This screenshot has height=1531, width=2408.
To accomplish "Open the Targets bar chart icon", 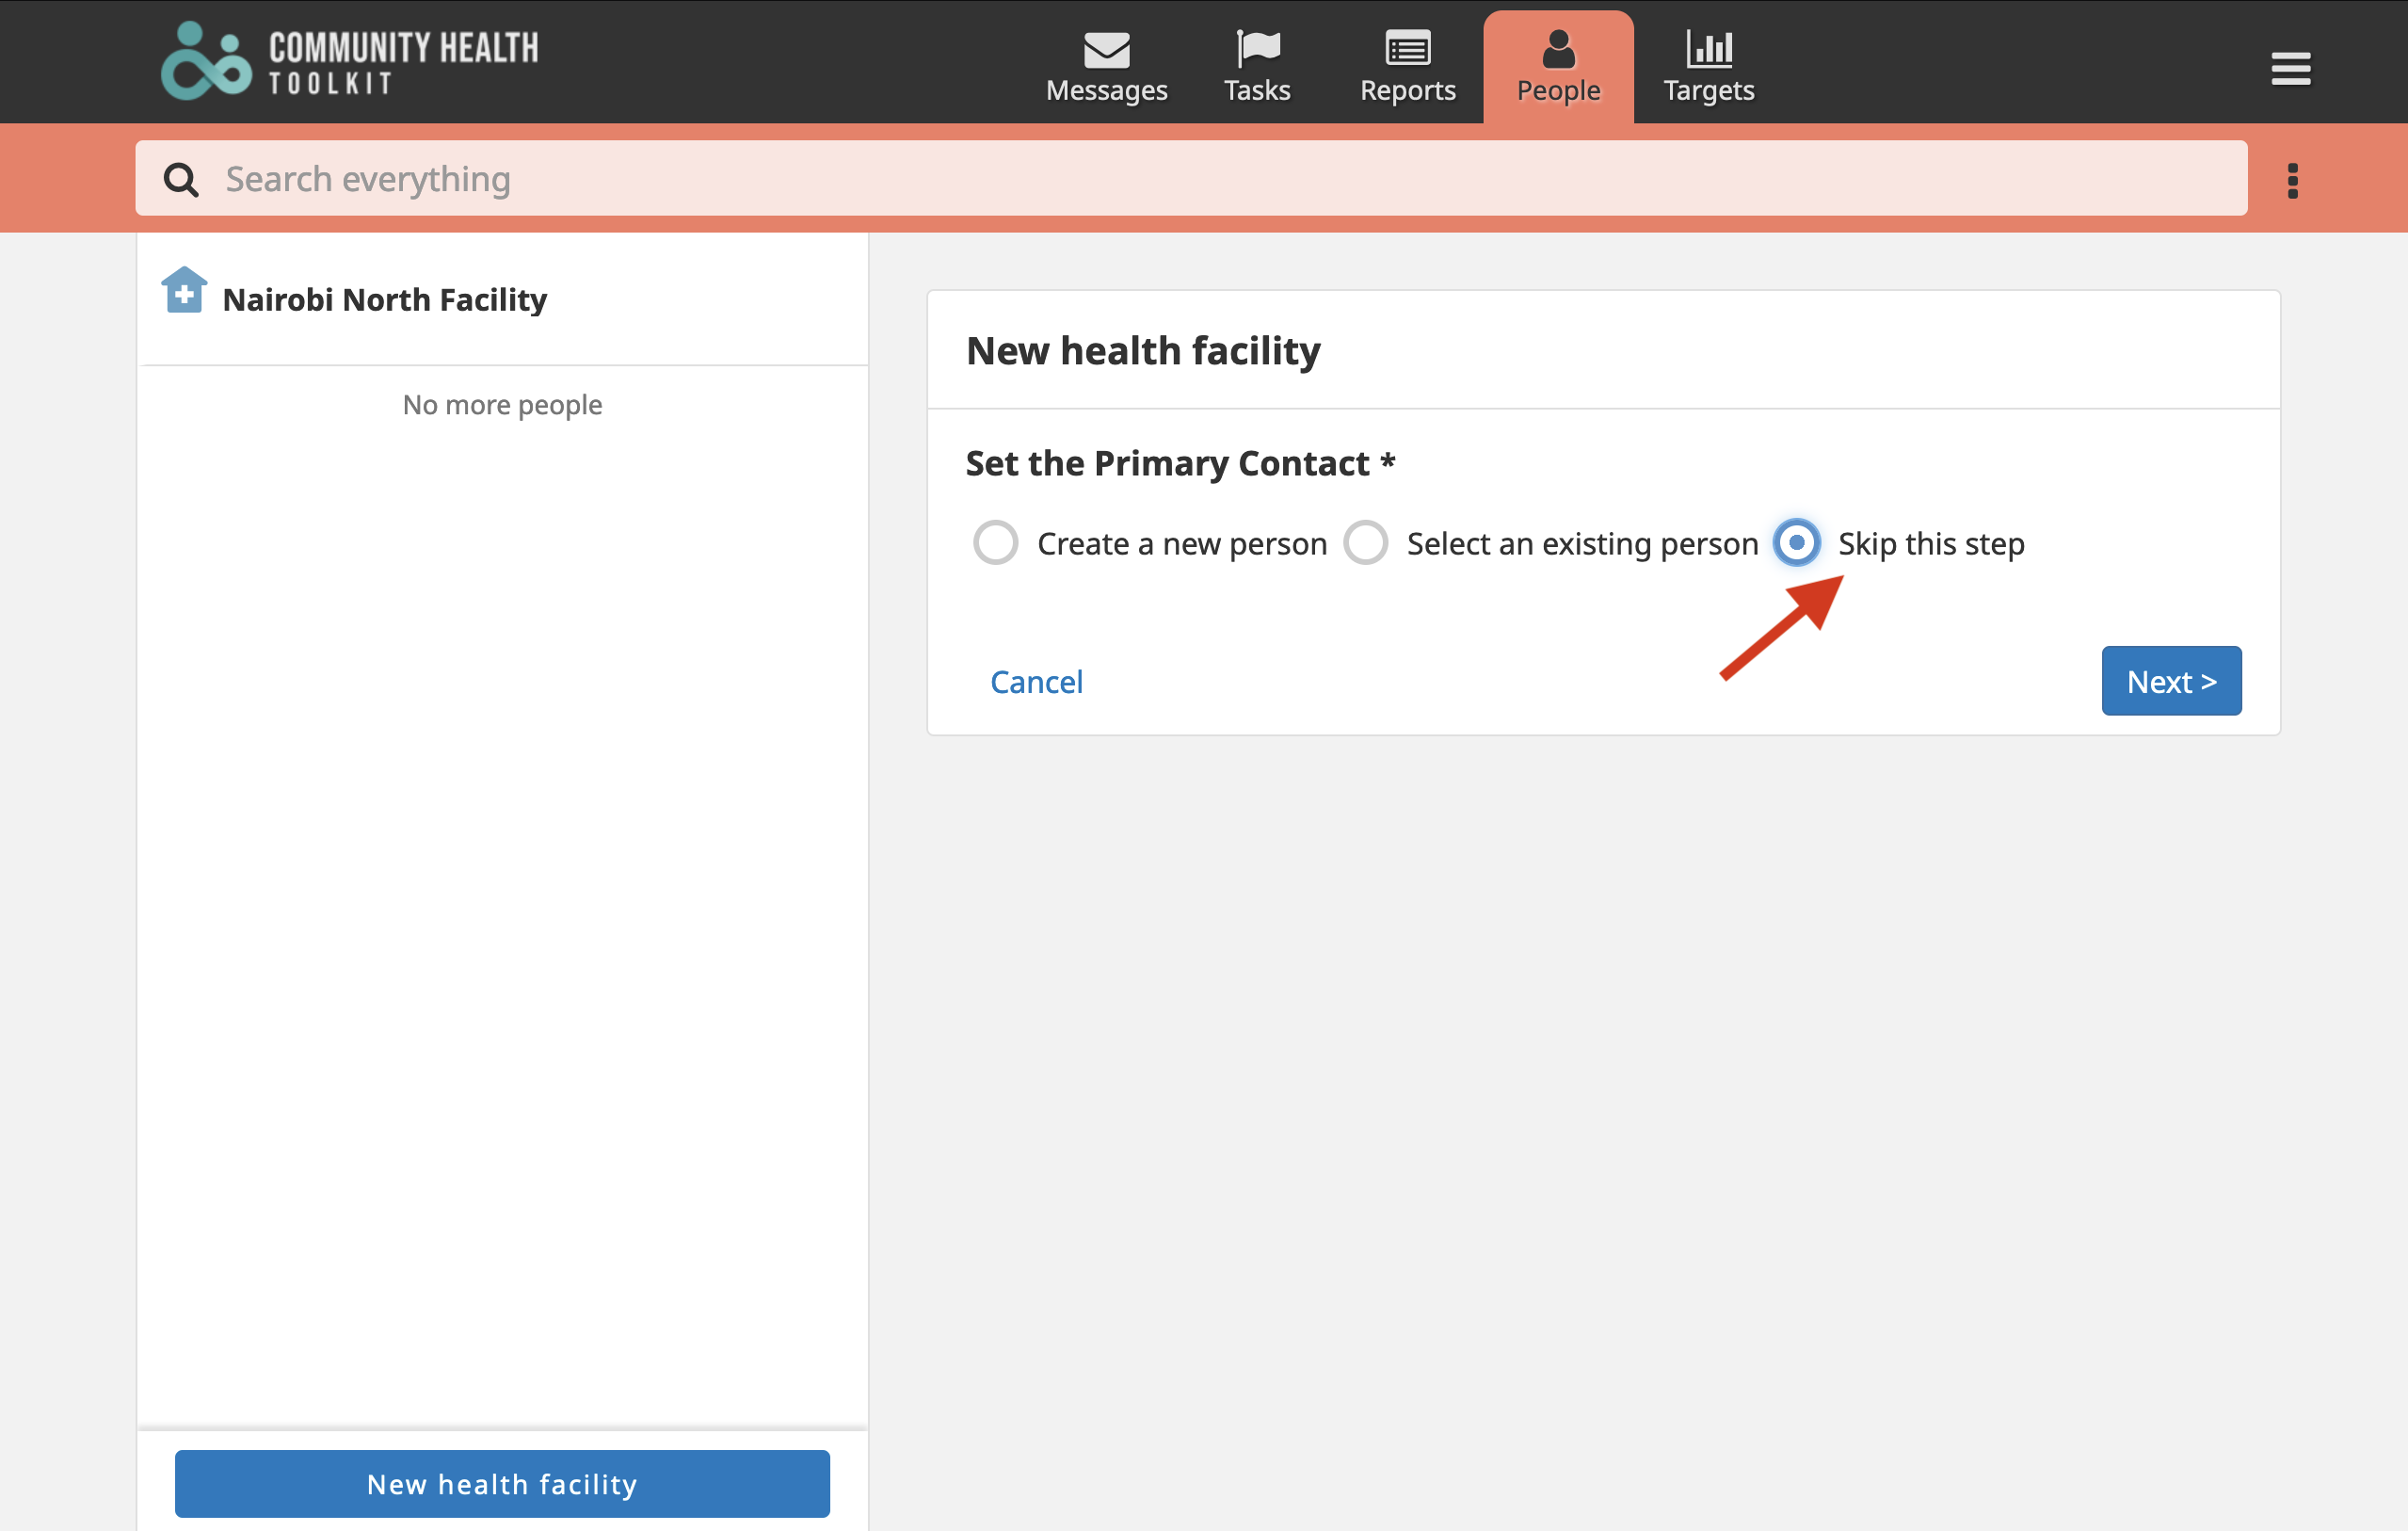I will (1708, 48).
